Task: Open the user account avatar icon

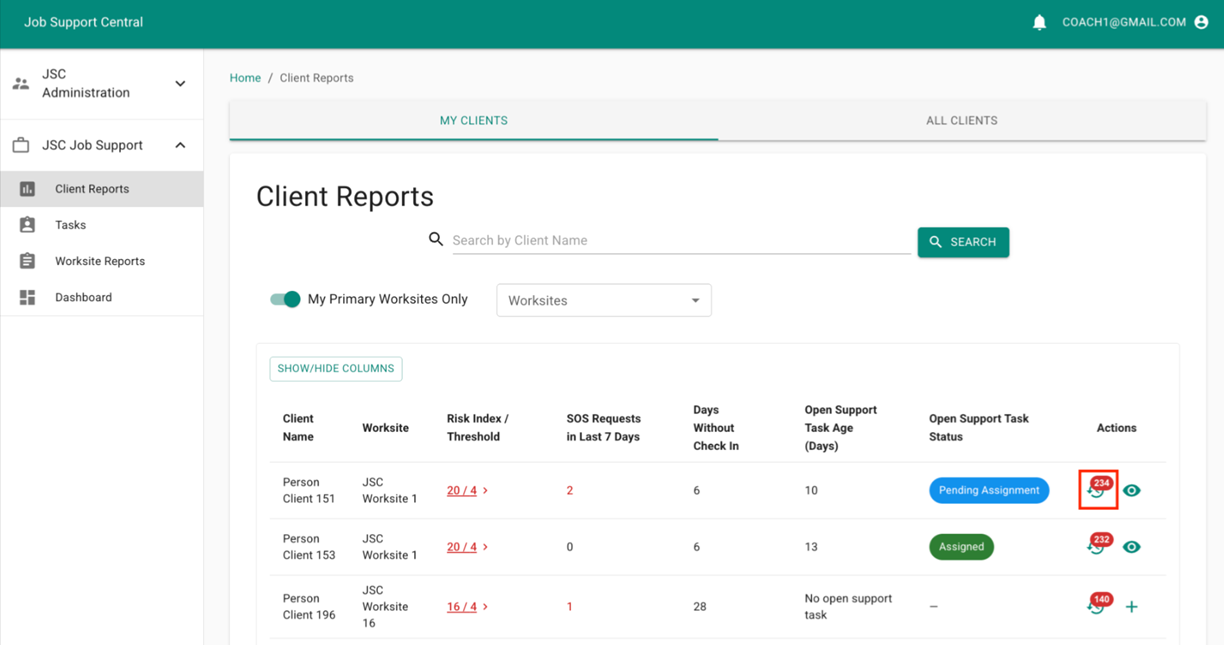Action: (x=1201, y=22)
